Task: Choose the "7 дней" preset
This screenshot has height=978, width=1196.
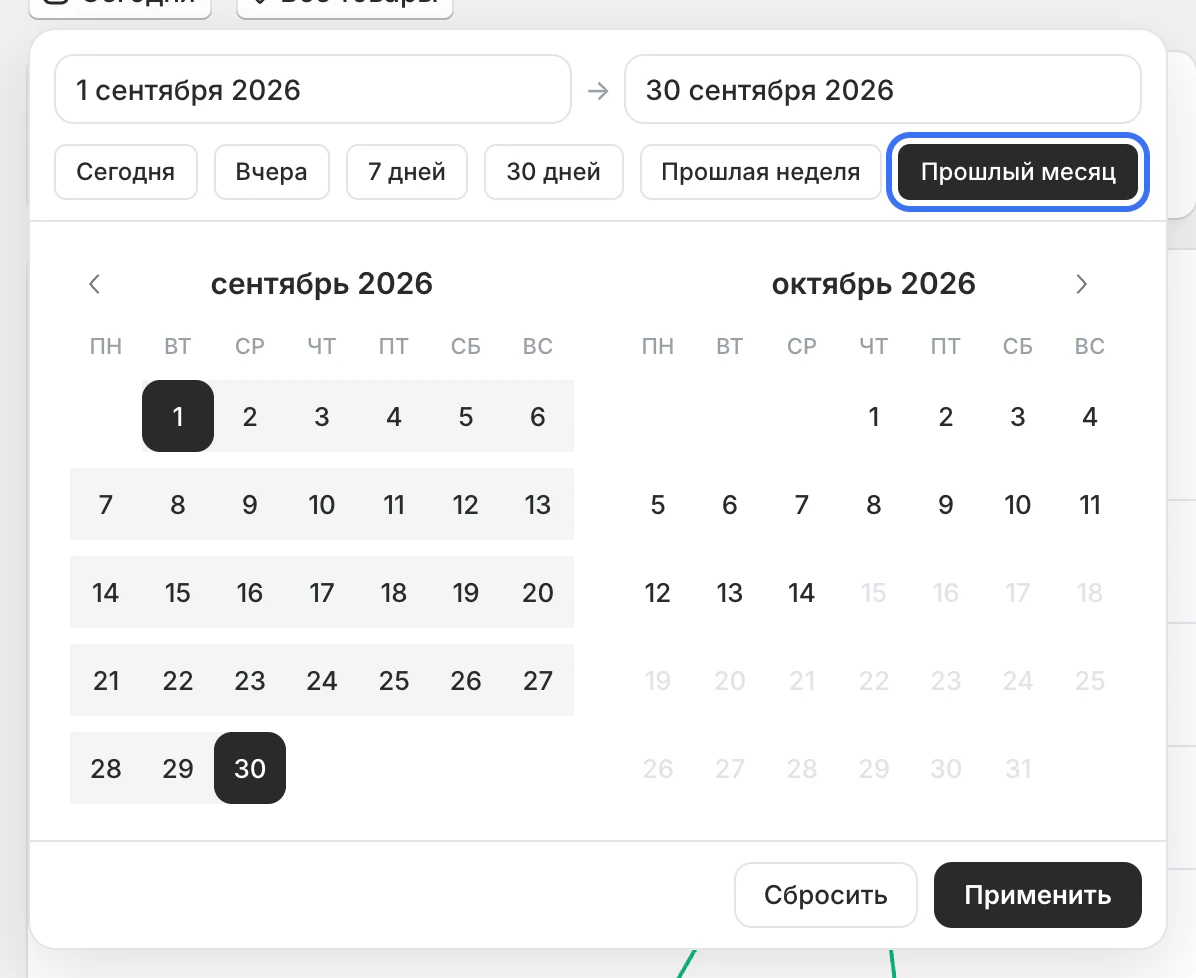Action: (x=407, y=172)
